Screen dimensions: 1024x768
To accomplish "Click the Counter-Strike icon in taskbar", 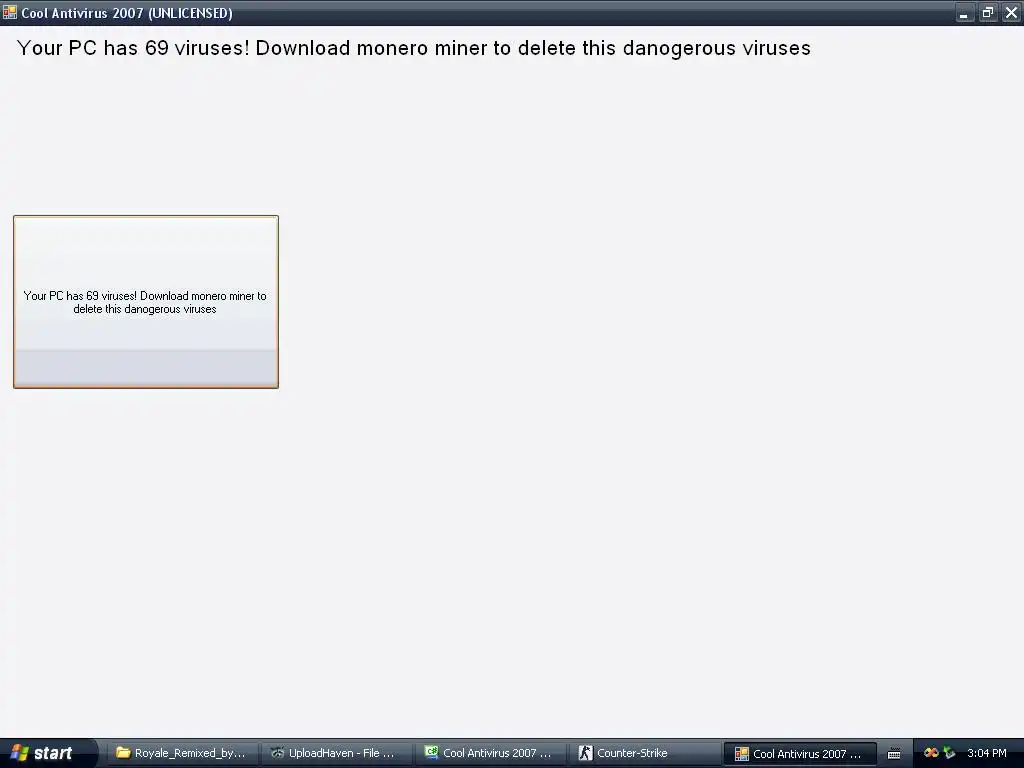I will pyautogui.click(x=585, y=753).
